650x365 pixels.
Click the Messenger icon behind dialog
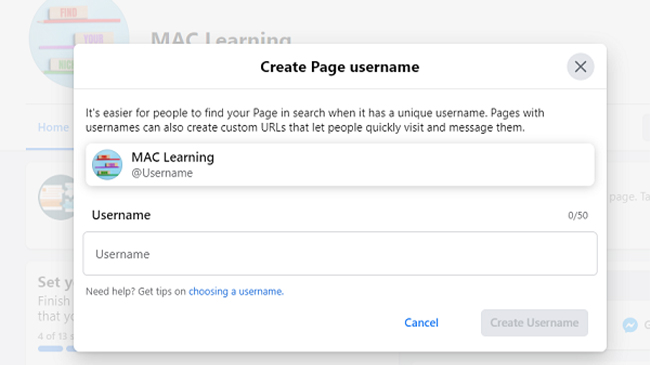(630, 325)
